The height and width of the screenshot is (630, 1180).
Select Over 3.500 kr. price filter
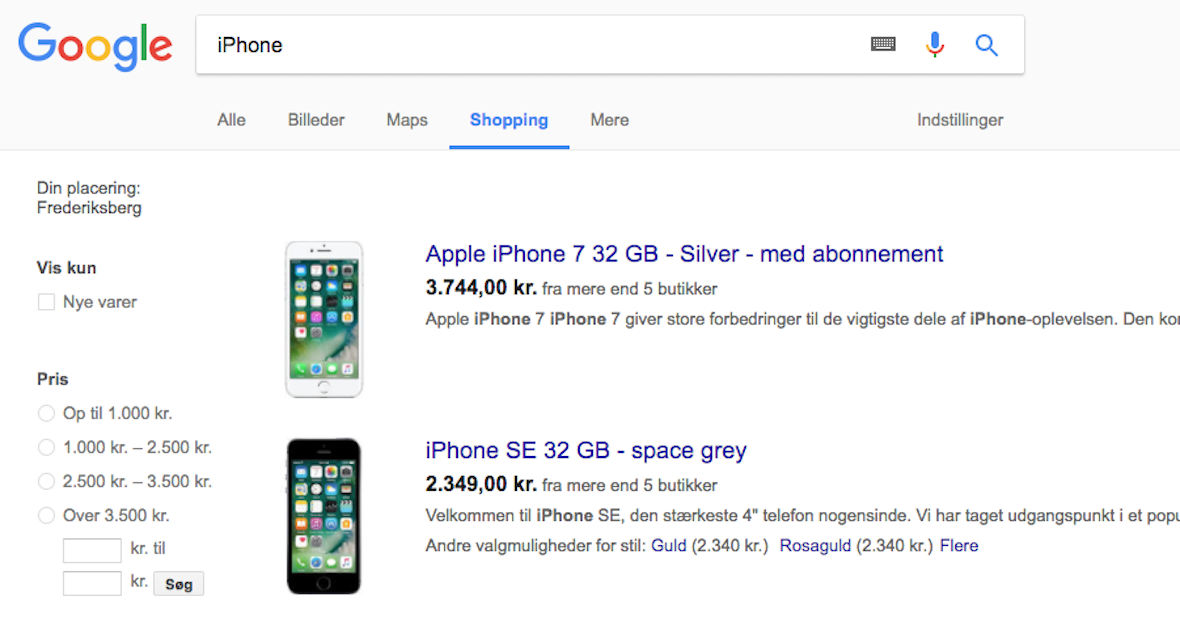(46, 516)
